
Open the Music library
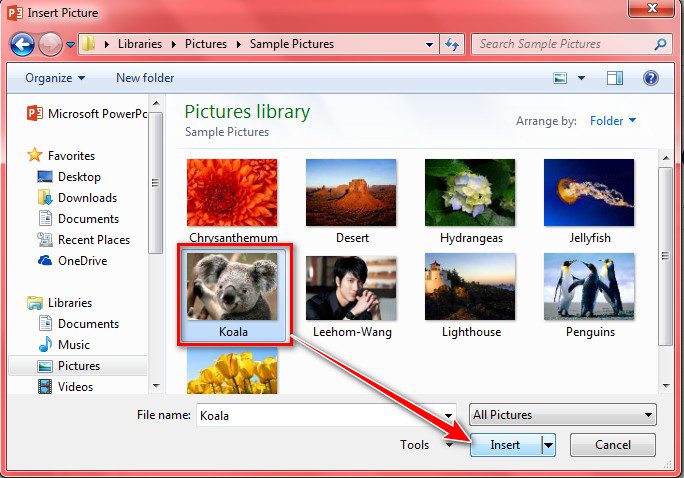click(74, 345)
